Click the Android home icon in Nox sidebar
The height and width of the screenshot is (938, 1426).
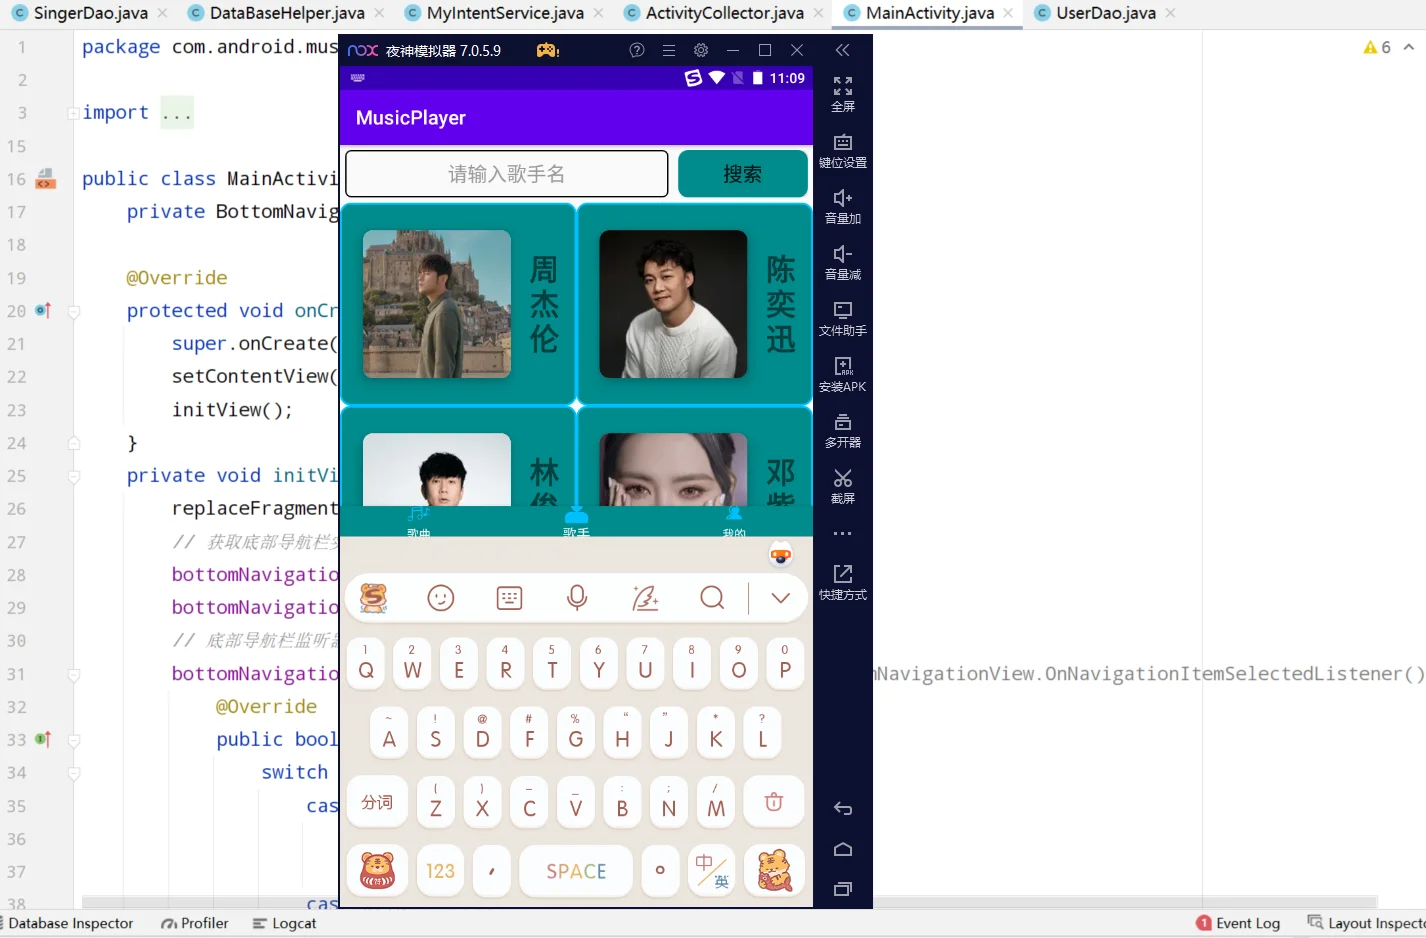click(843, 849)
